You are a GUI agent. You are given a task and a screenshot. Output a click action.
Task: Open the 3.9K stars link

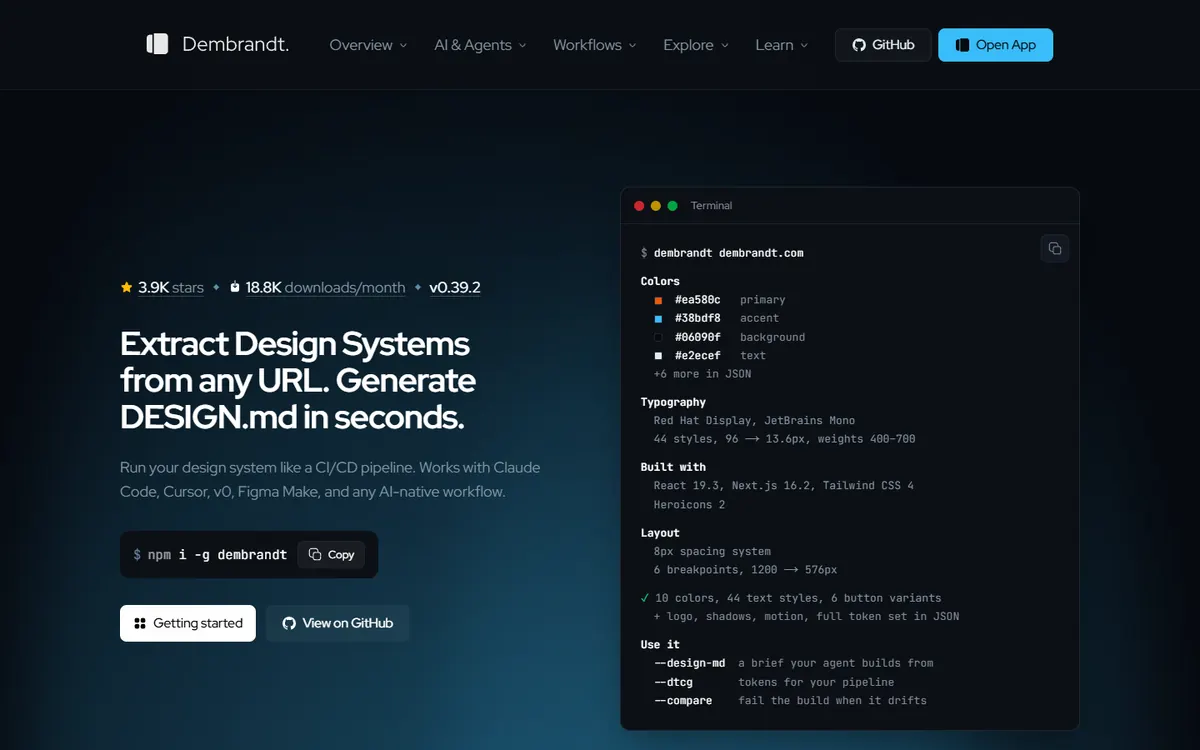pos(171,287)
